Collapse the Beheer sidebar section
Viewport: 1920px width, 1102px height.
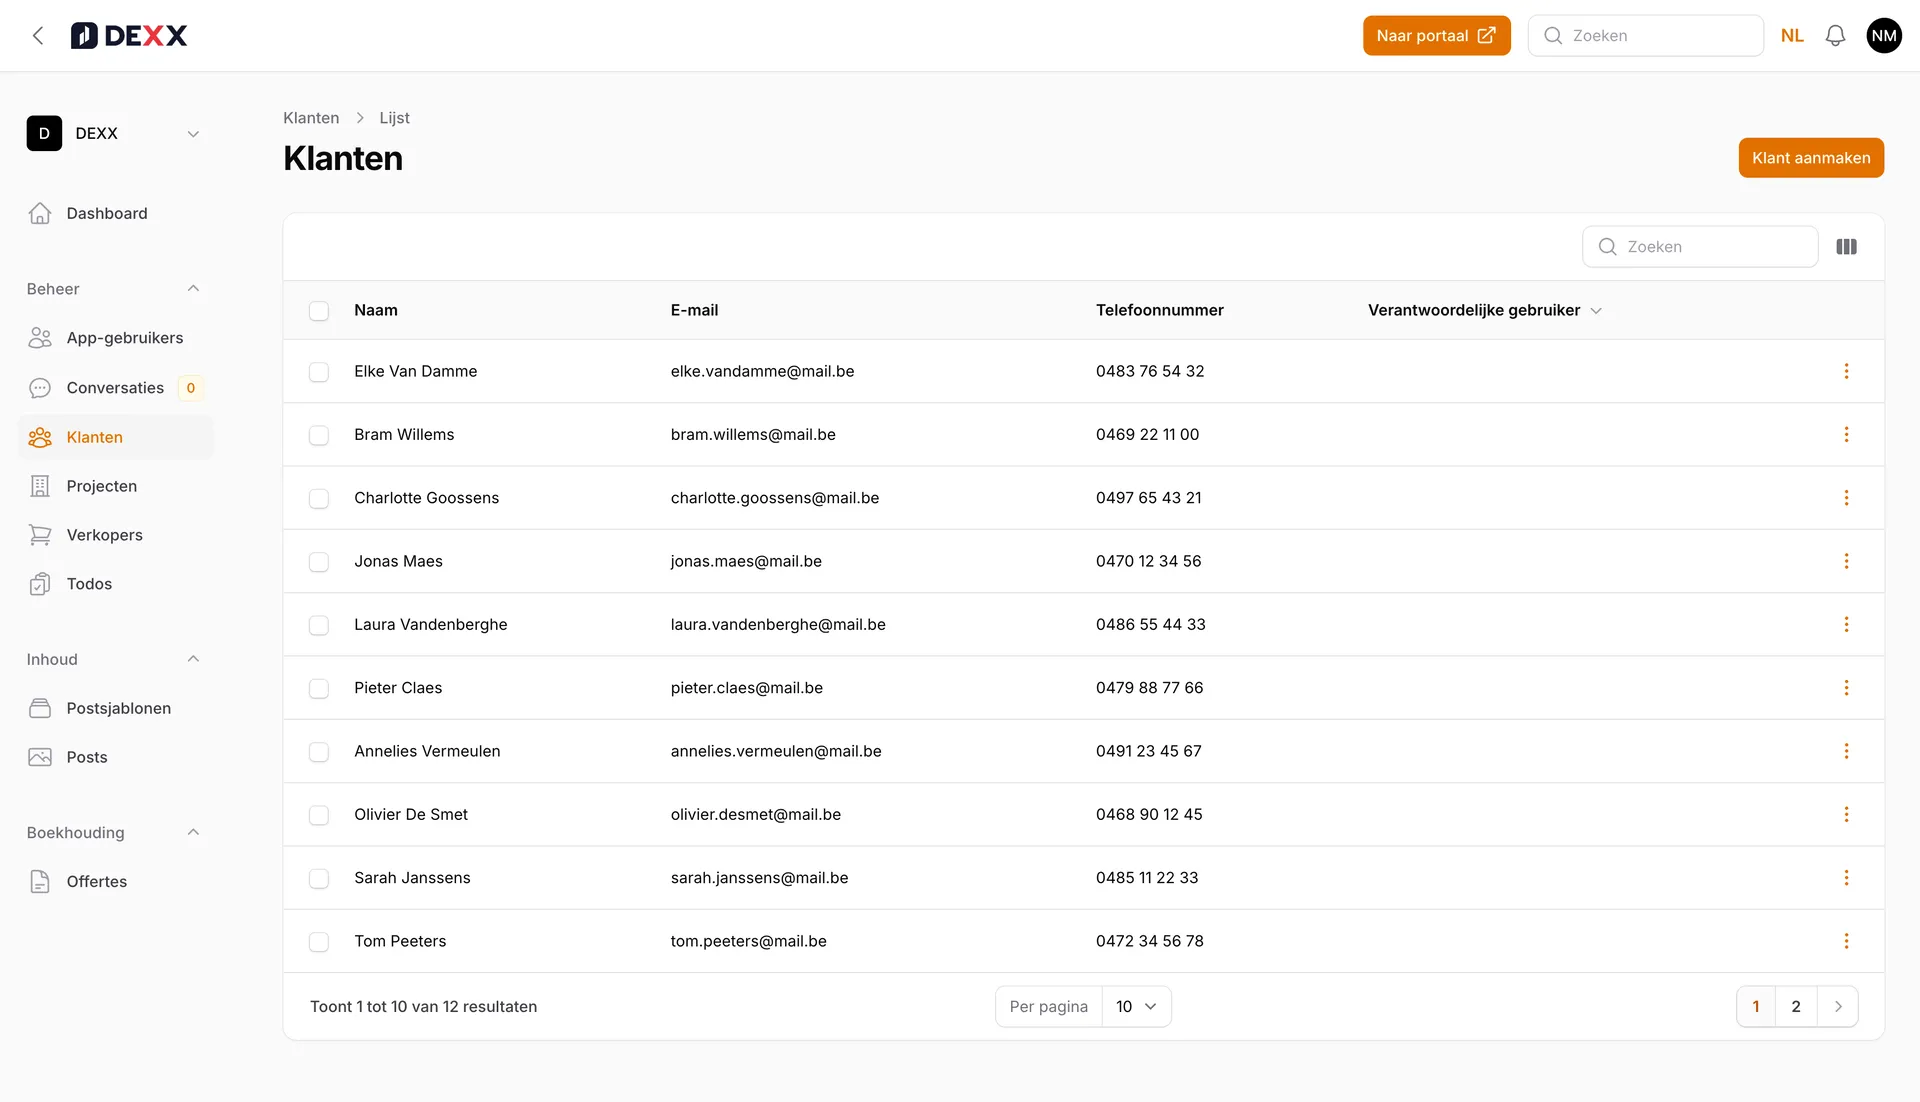point(193,289)
